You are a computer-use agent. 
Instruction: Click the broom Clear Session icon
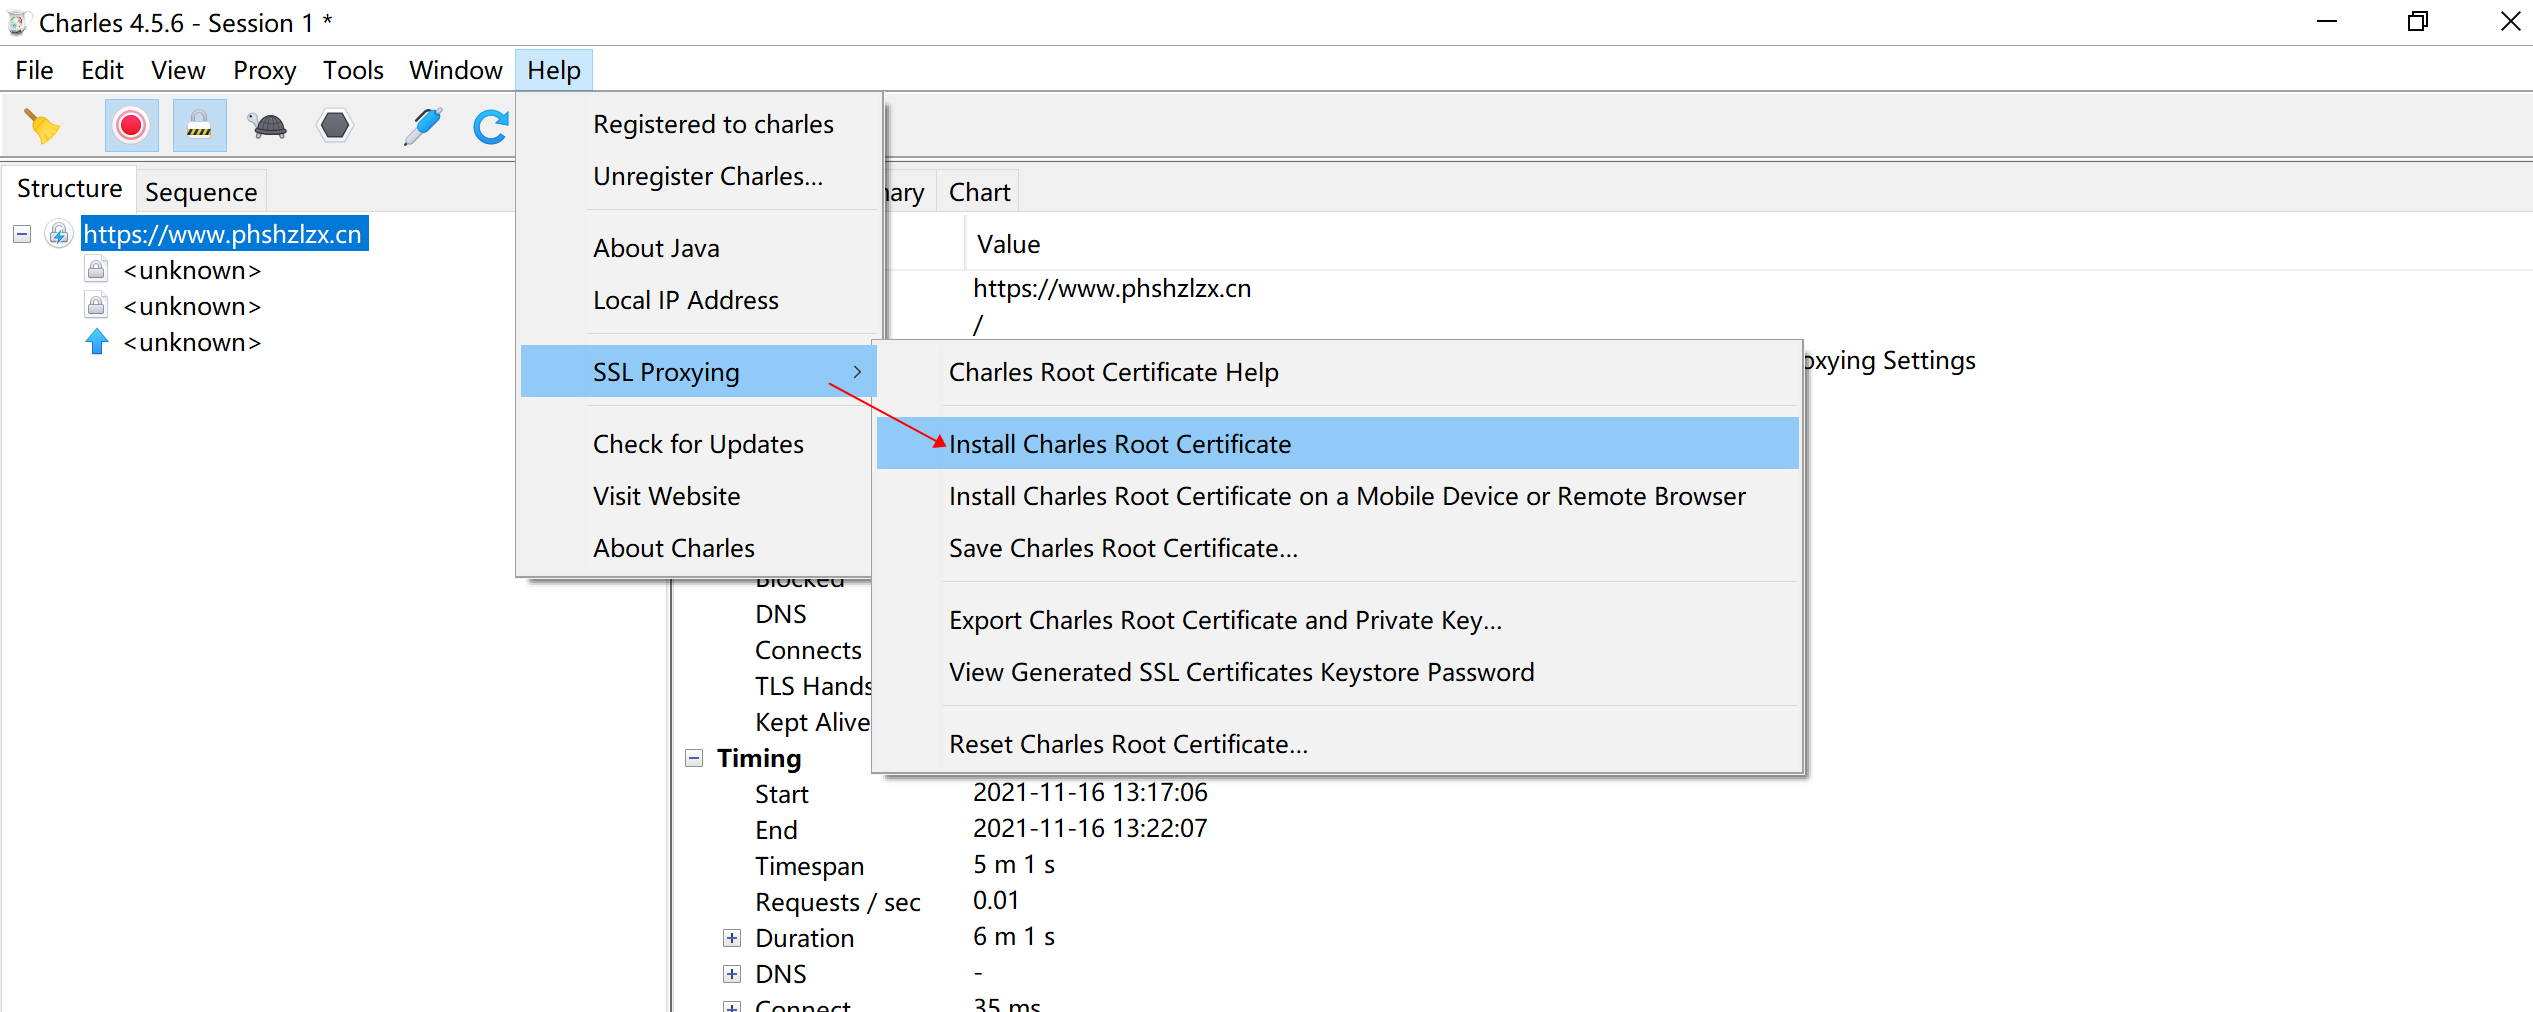click(x=41, y=126)
